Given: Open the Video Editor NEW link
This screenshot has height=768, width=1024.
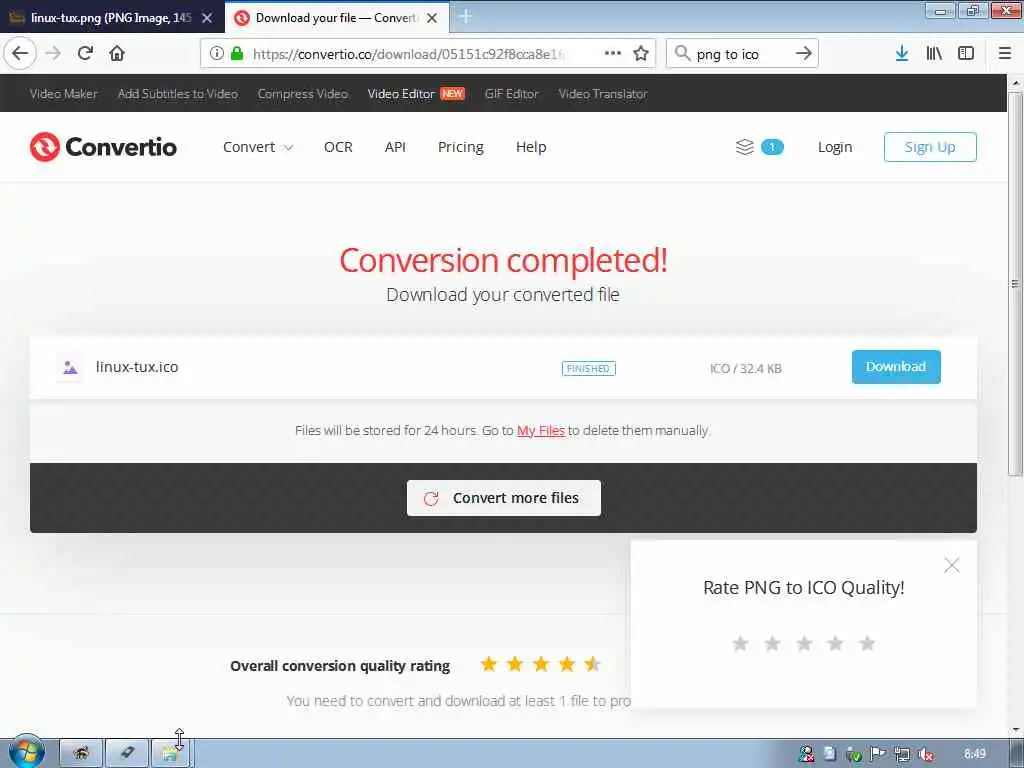Looking at the screenshot, I should (x=416, y=93).
